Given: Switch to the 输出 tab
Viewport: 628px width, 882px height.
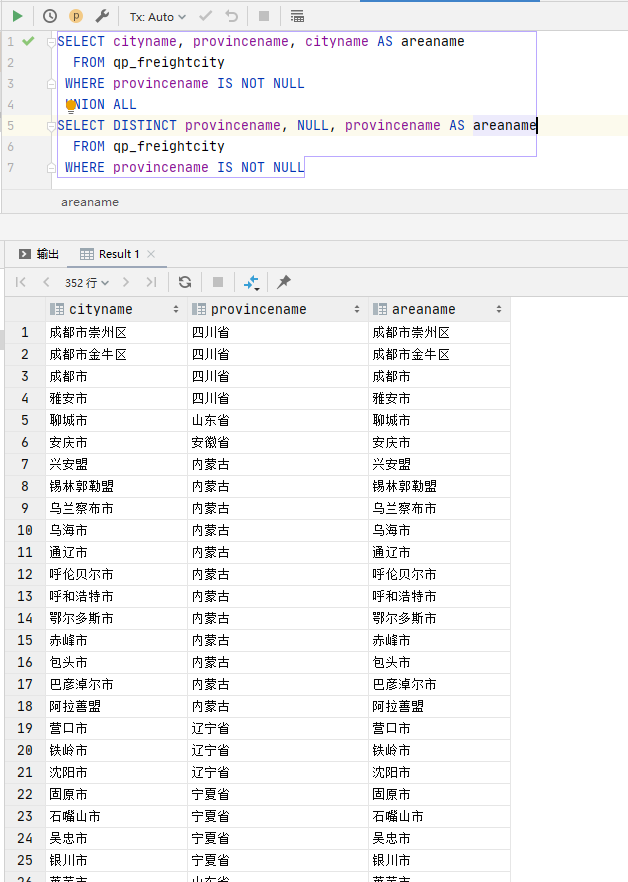Looking at the screenshot, I should point(39,254).
